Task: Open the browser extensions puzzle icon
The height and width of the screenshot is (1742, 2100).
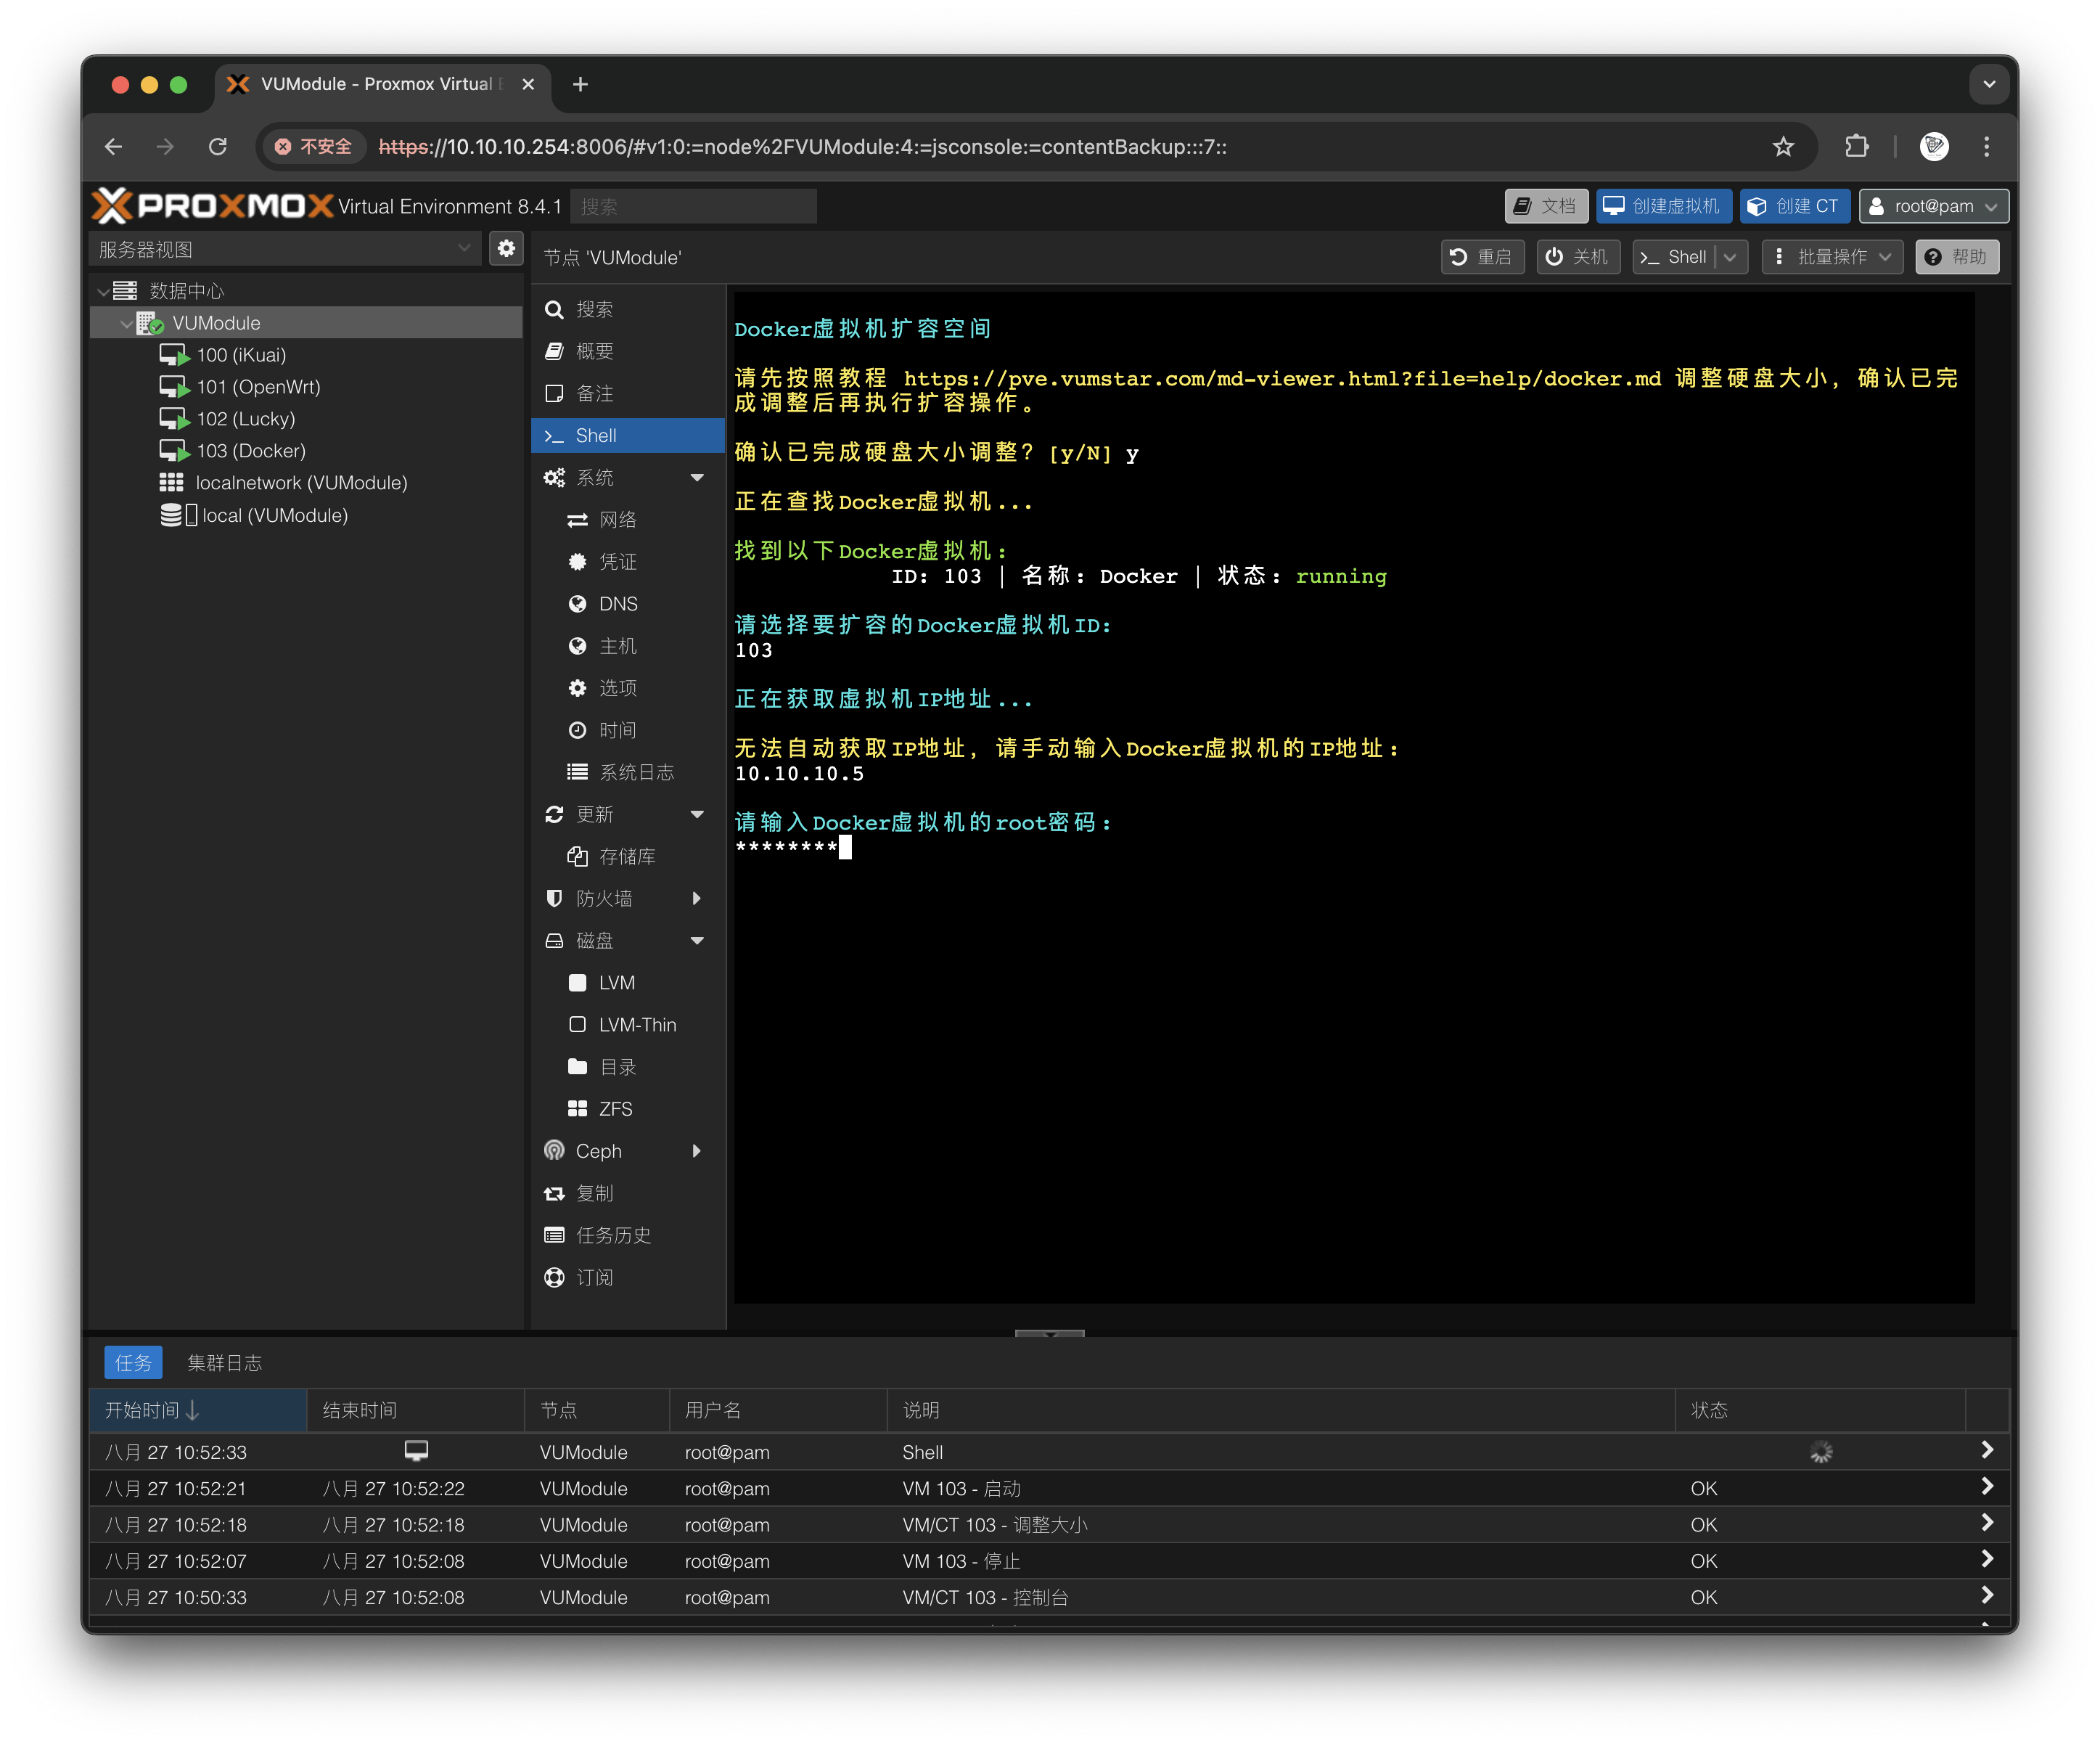Action: pos(1856,147)
